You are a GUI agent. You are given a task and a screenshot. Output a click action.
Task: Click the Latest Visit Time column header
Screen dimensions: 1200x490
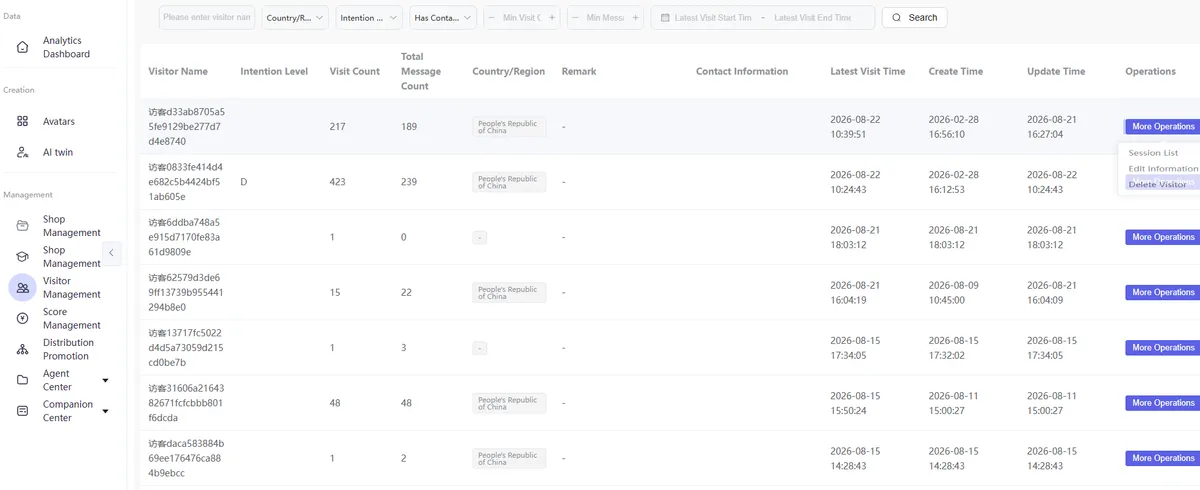868,72
